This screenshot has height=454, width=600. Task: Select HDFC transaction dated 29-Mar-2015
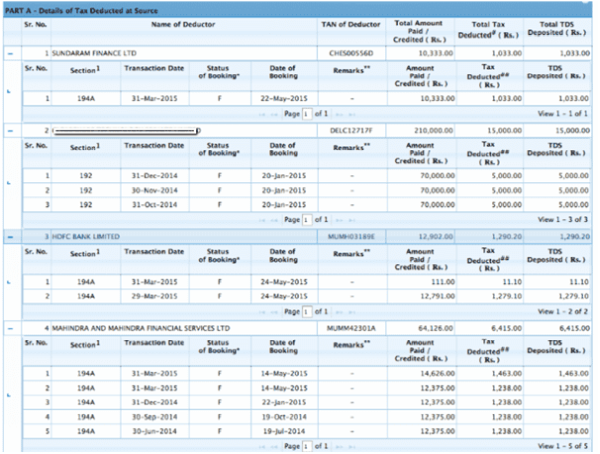(154, 295)
